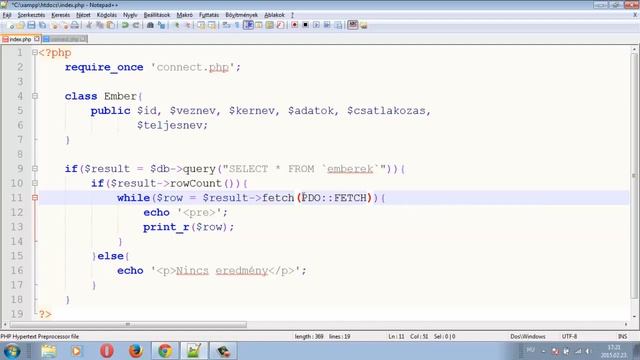This screenshot has height=360, width=640.
Task: Open the Beállítások menu
Action: tap(157, 15)
